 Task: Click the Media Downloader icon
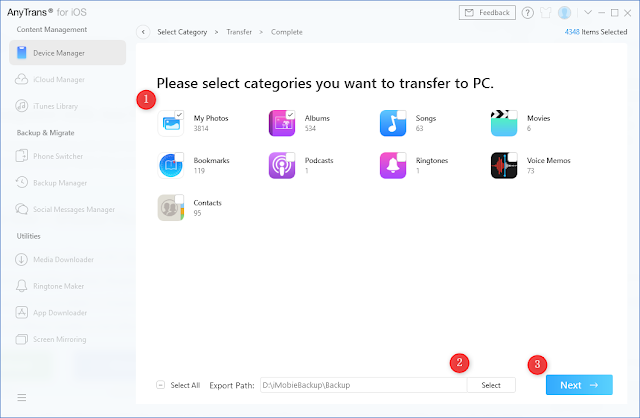[x=21, y=259]
